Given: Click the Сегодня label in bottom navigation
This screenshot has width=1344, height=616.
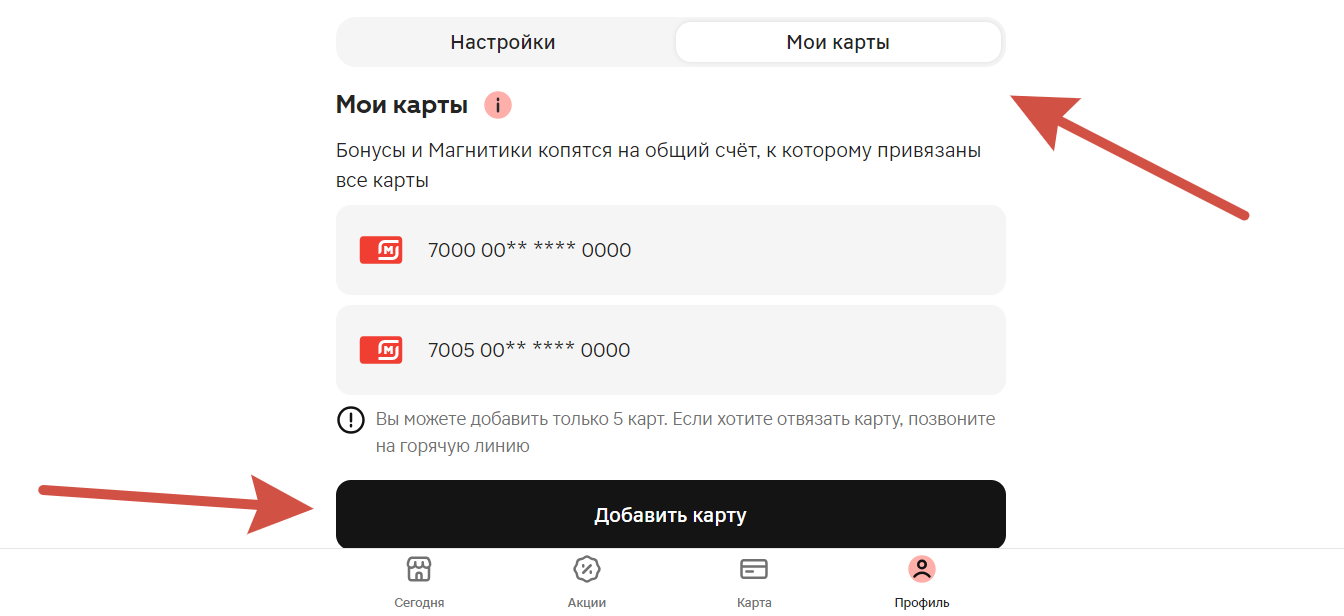Looking at the screenshot, I should coord(419,603).
